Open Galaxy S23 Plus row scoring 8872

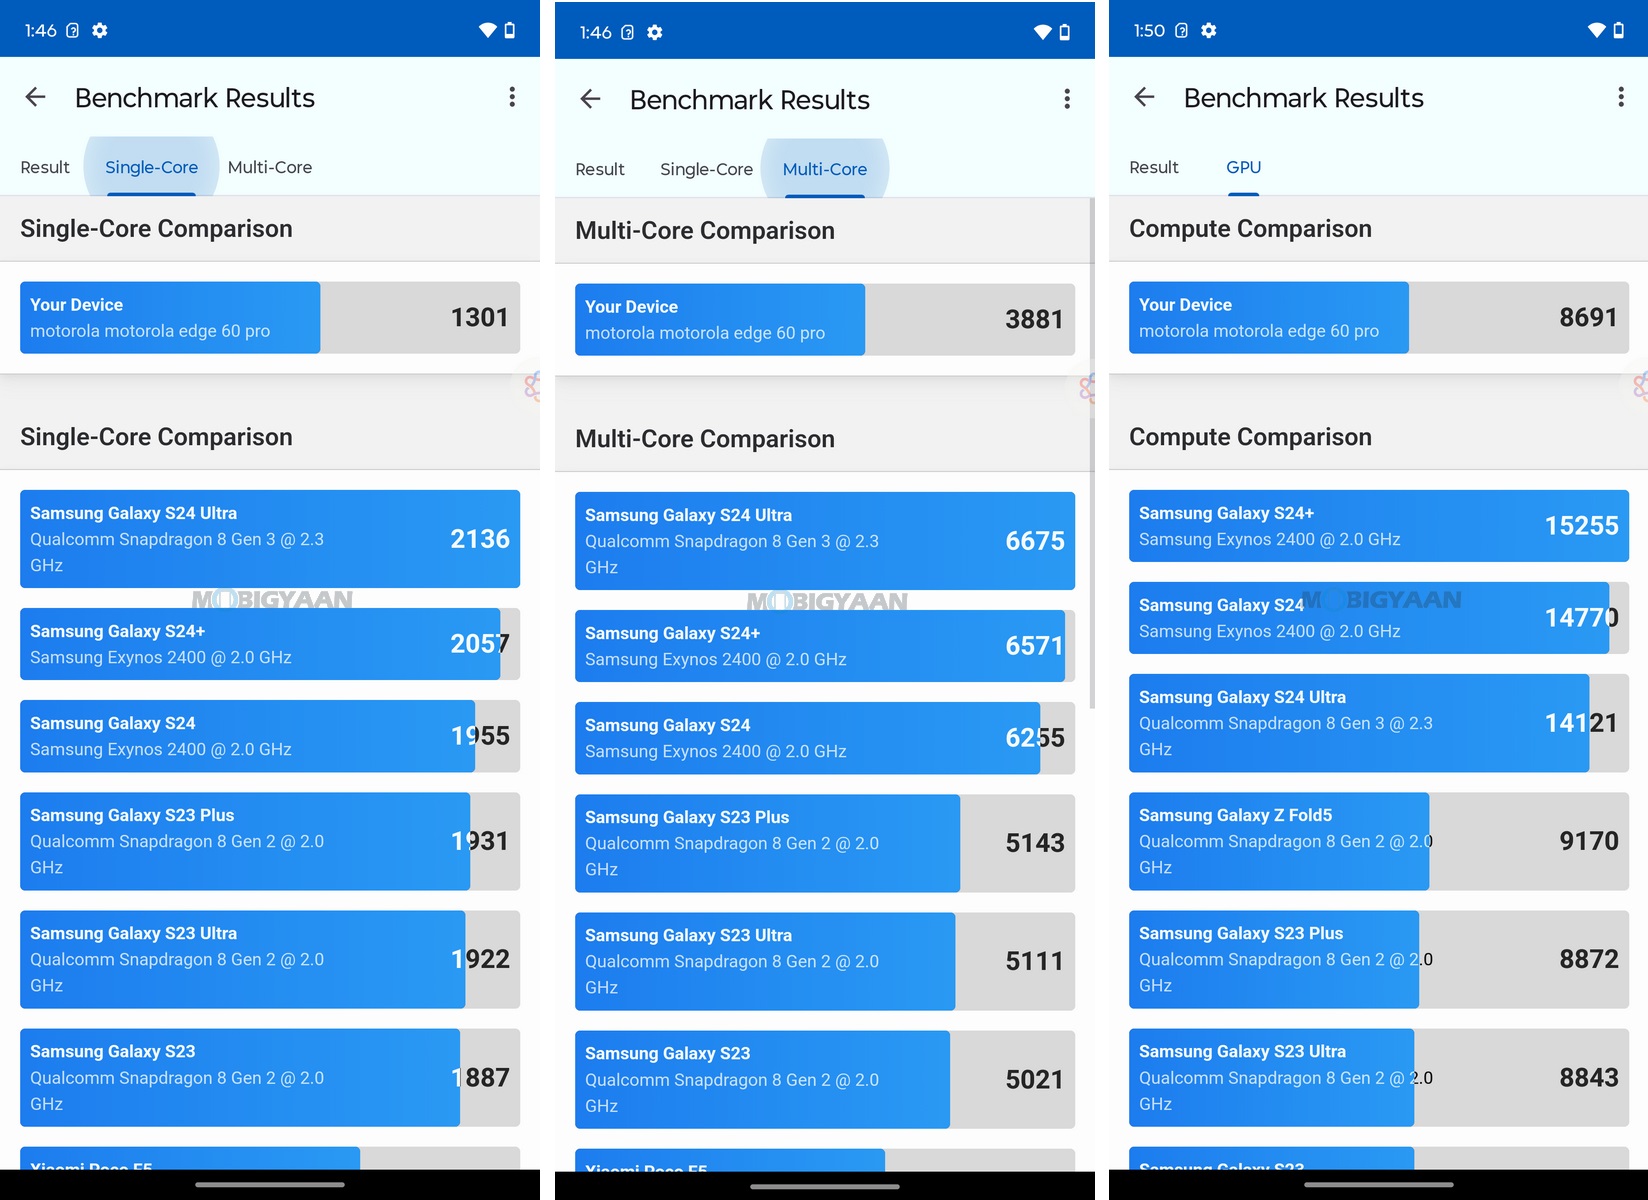click(x=1379, y=959)
